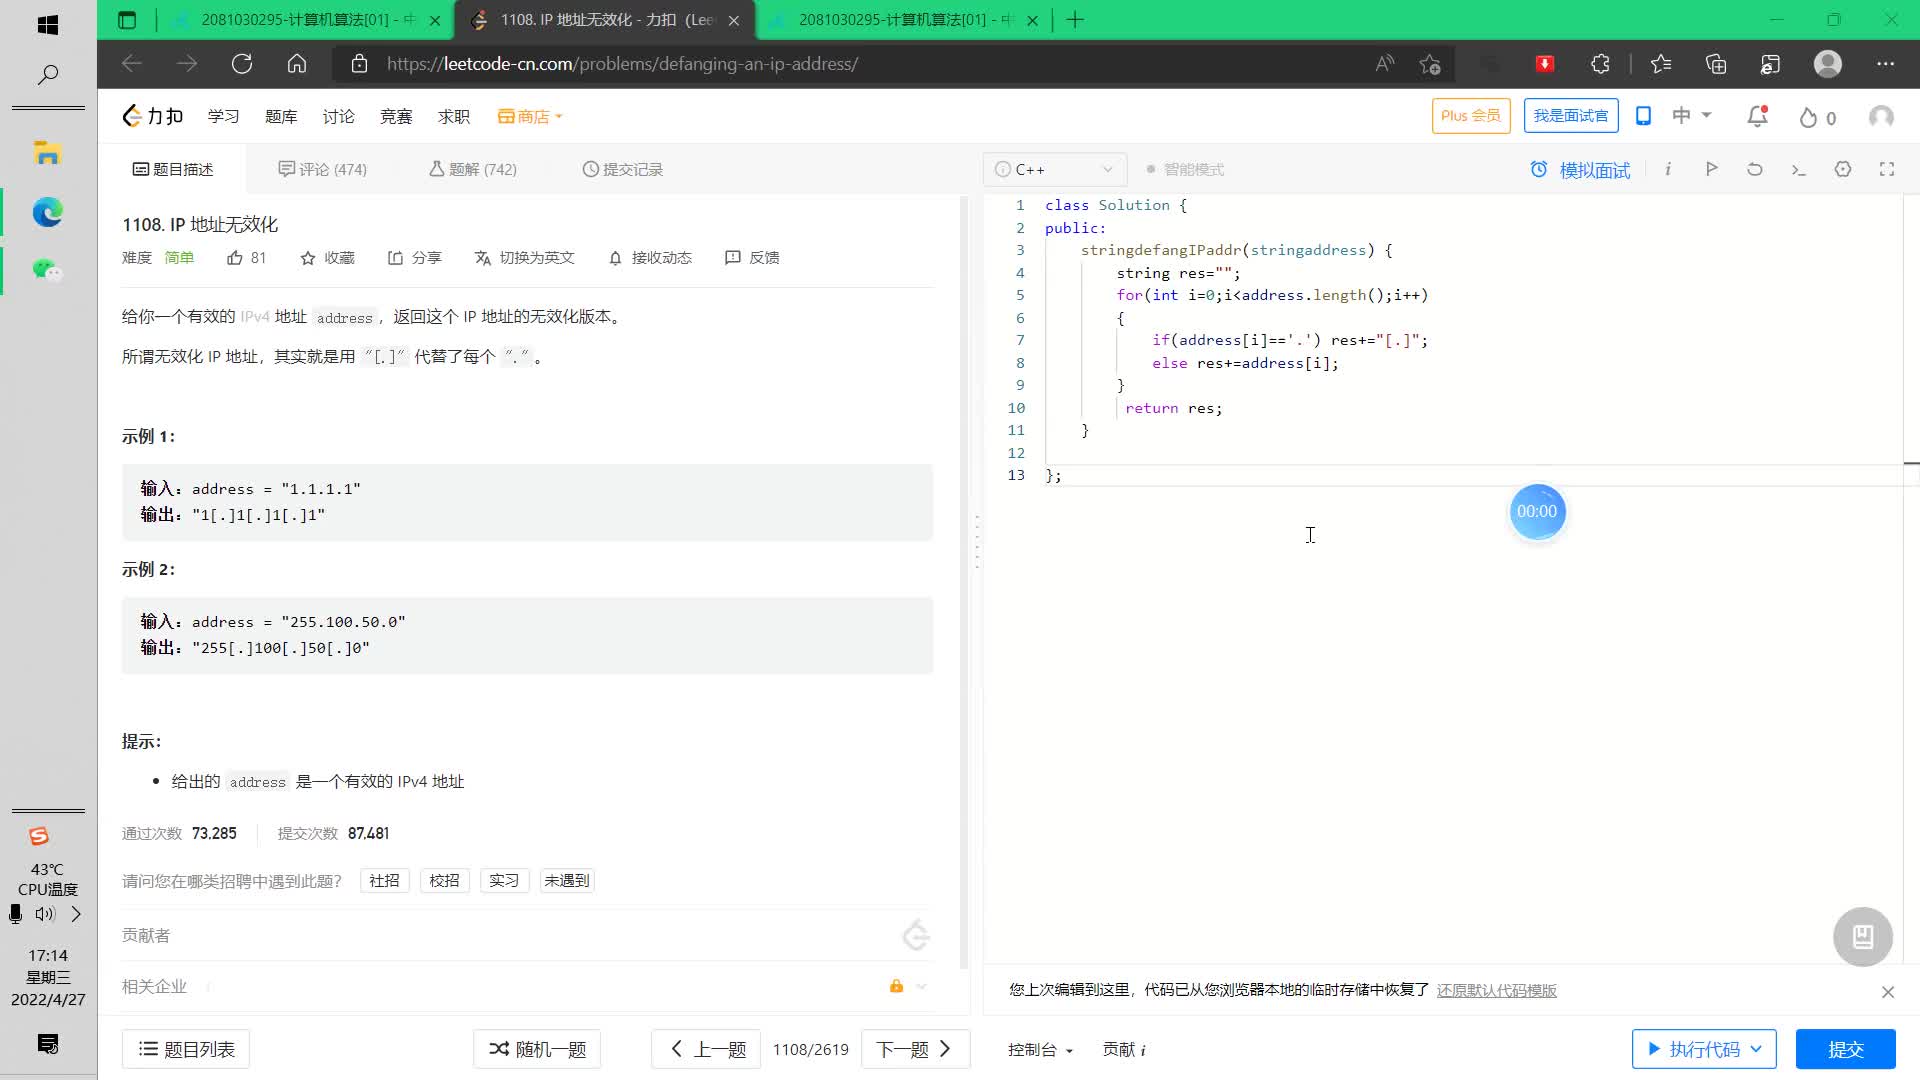Open the LeetCode notifications bell icon
The image size is (1920, 1080).
pos(1755,116)
